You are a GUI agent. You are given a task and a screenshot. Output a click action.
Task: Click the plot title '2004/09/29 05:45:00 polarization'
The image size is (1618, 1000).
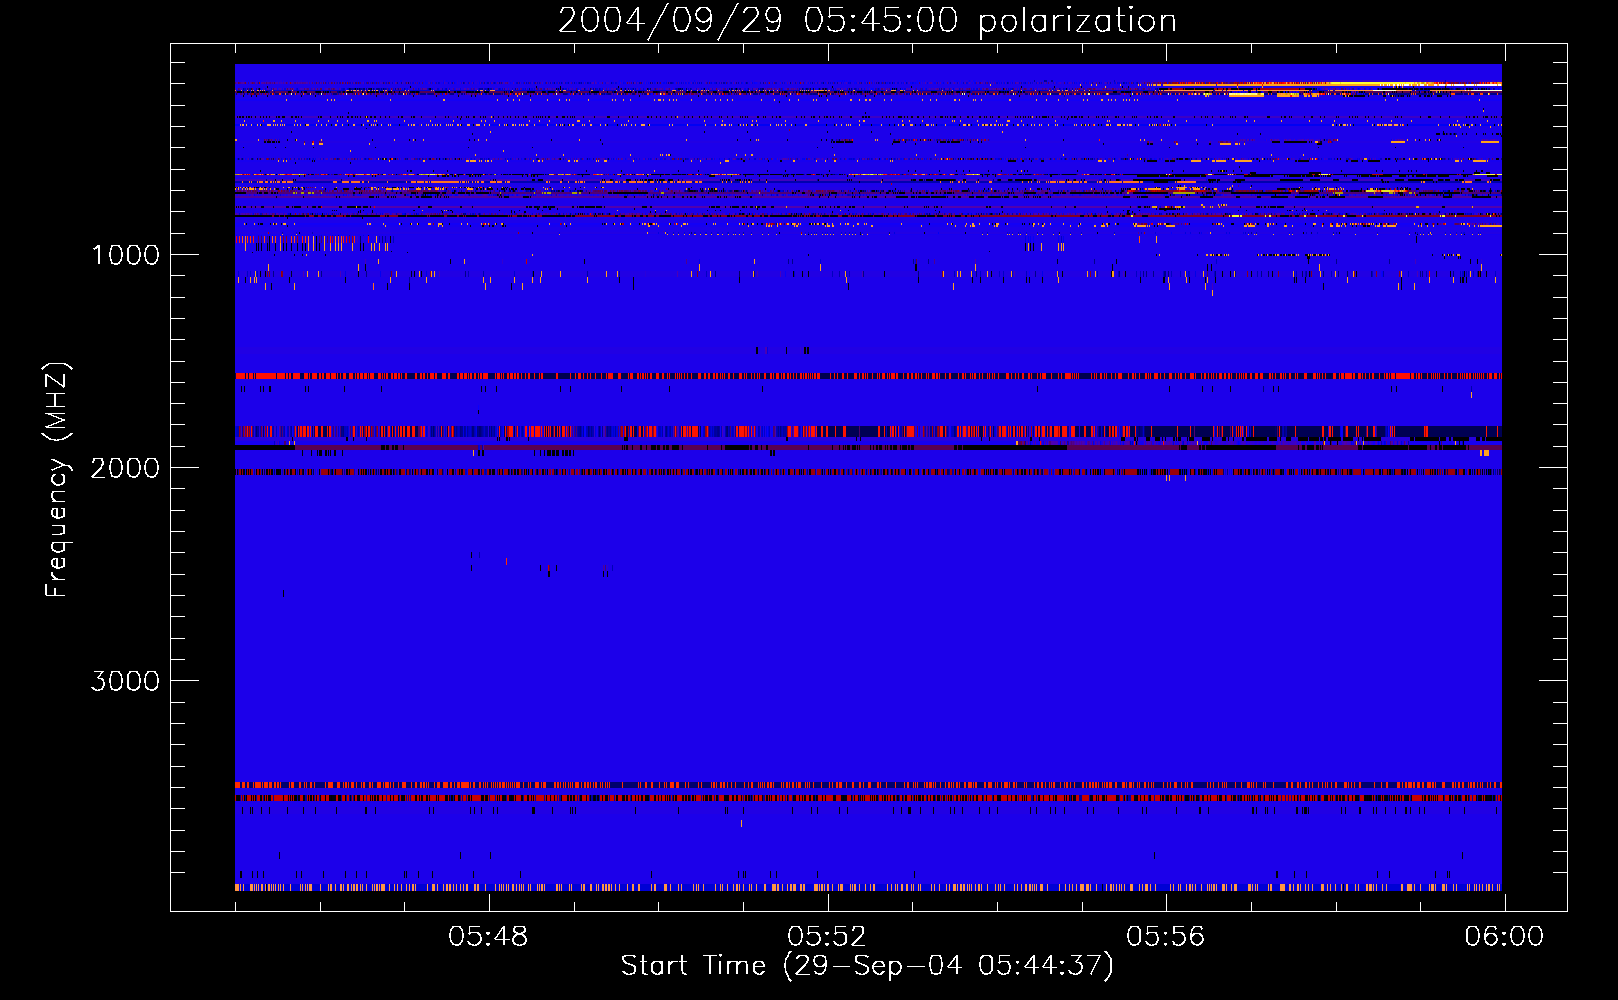[867, 21]
